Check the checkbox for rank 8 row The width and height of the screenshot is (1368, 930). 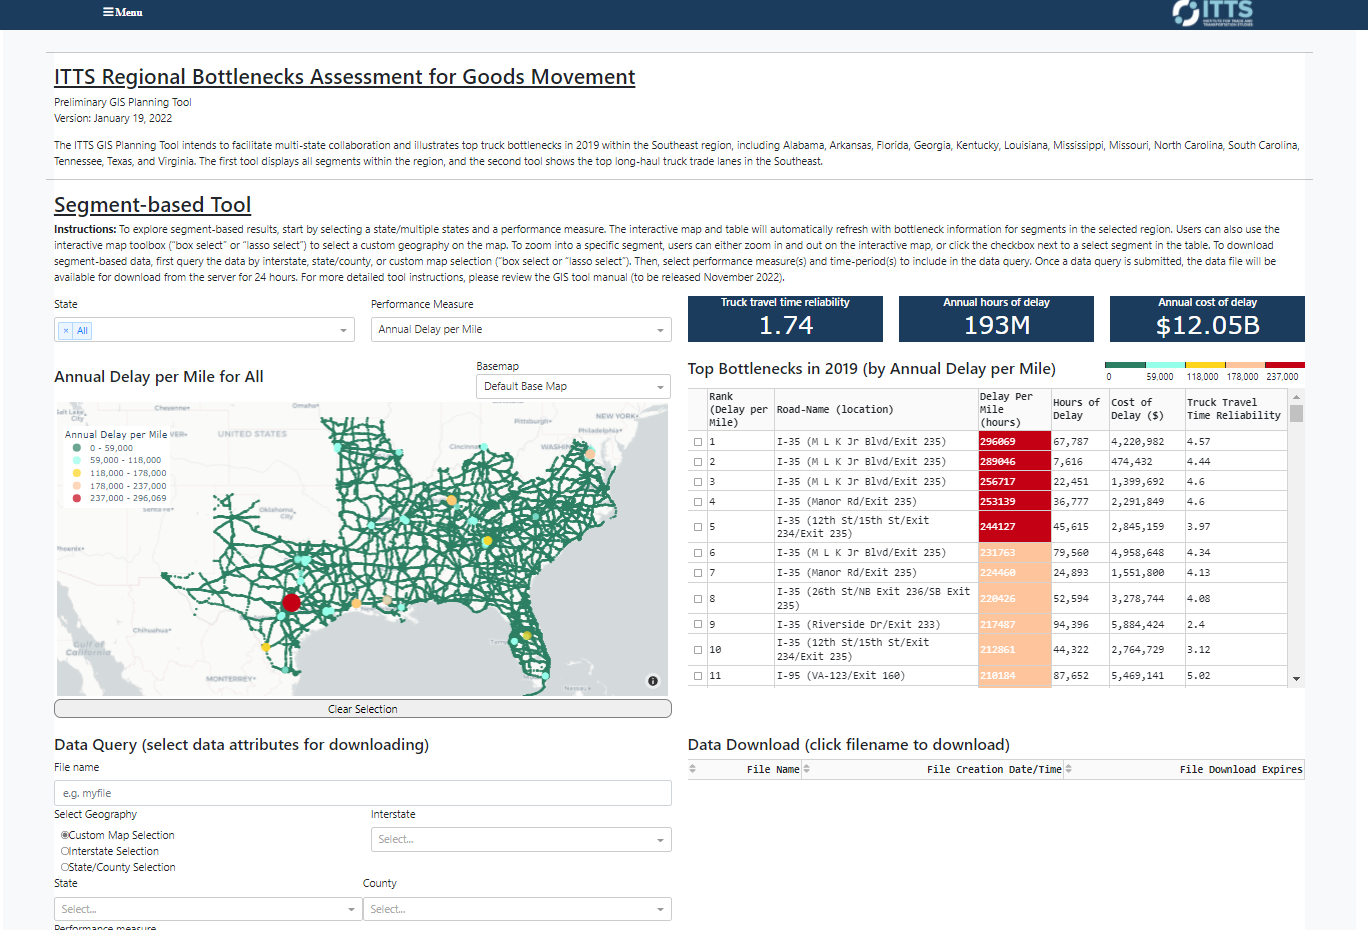pos(698,599)
